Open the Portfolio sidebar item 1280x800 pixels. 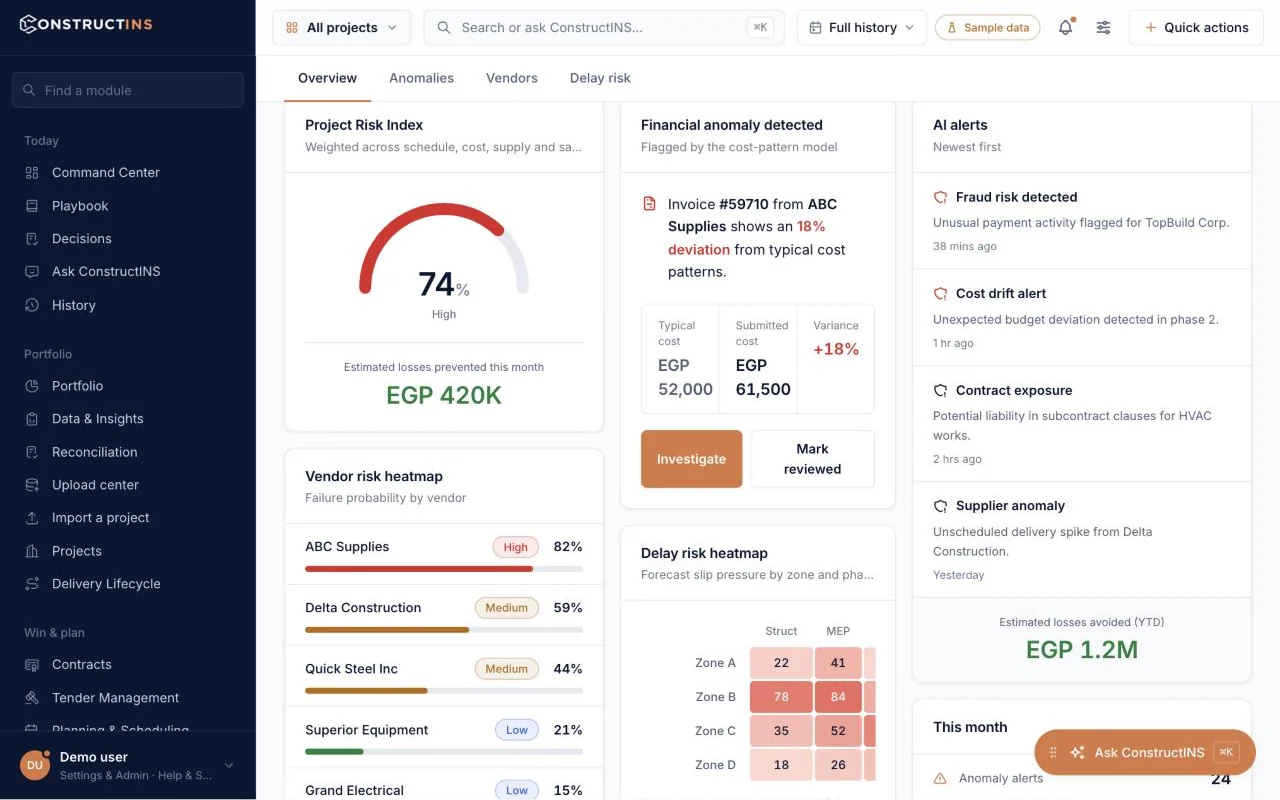127,385
